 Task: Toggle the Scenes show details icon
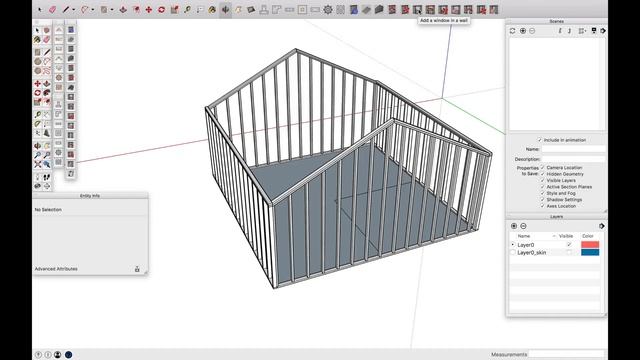point(594,31)
